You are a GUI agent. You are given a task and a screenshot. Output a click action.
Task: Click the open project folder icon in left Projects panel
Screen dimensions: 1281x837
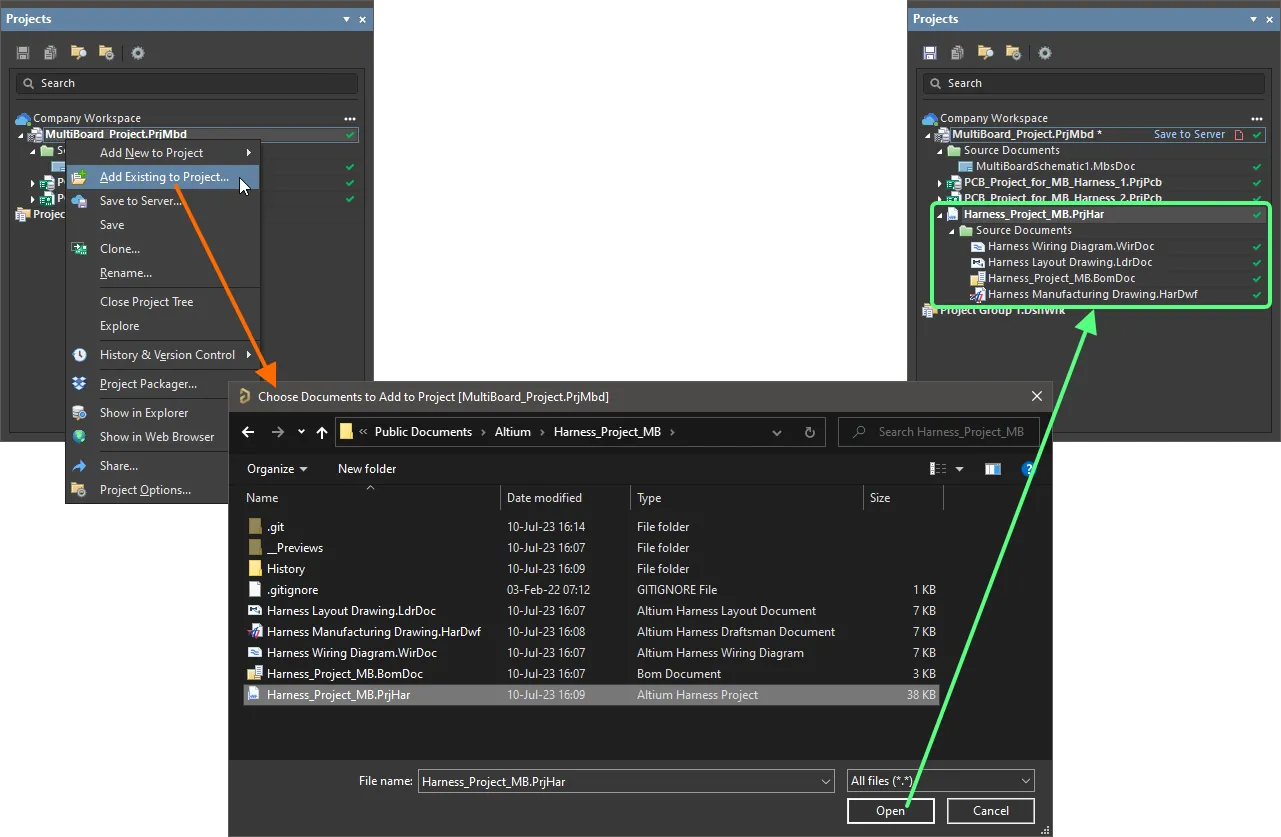[78, 53]
